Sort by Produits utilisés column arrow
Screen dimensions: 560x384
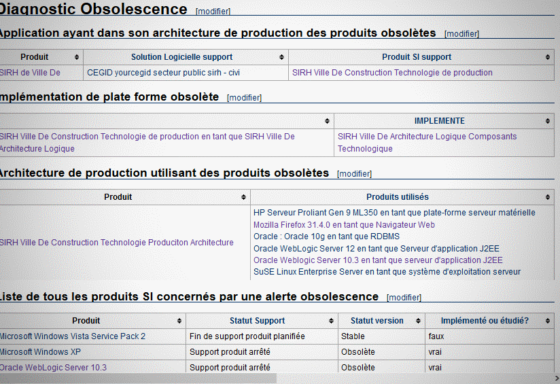click(x=548, y=197)
